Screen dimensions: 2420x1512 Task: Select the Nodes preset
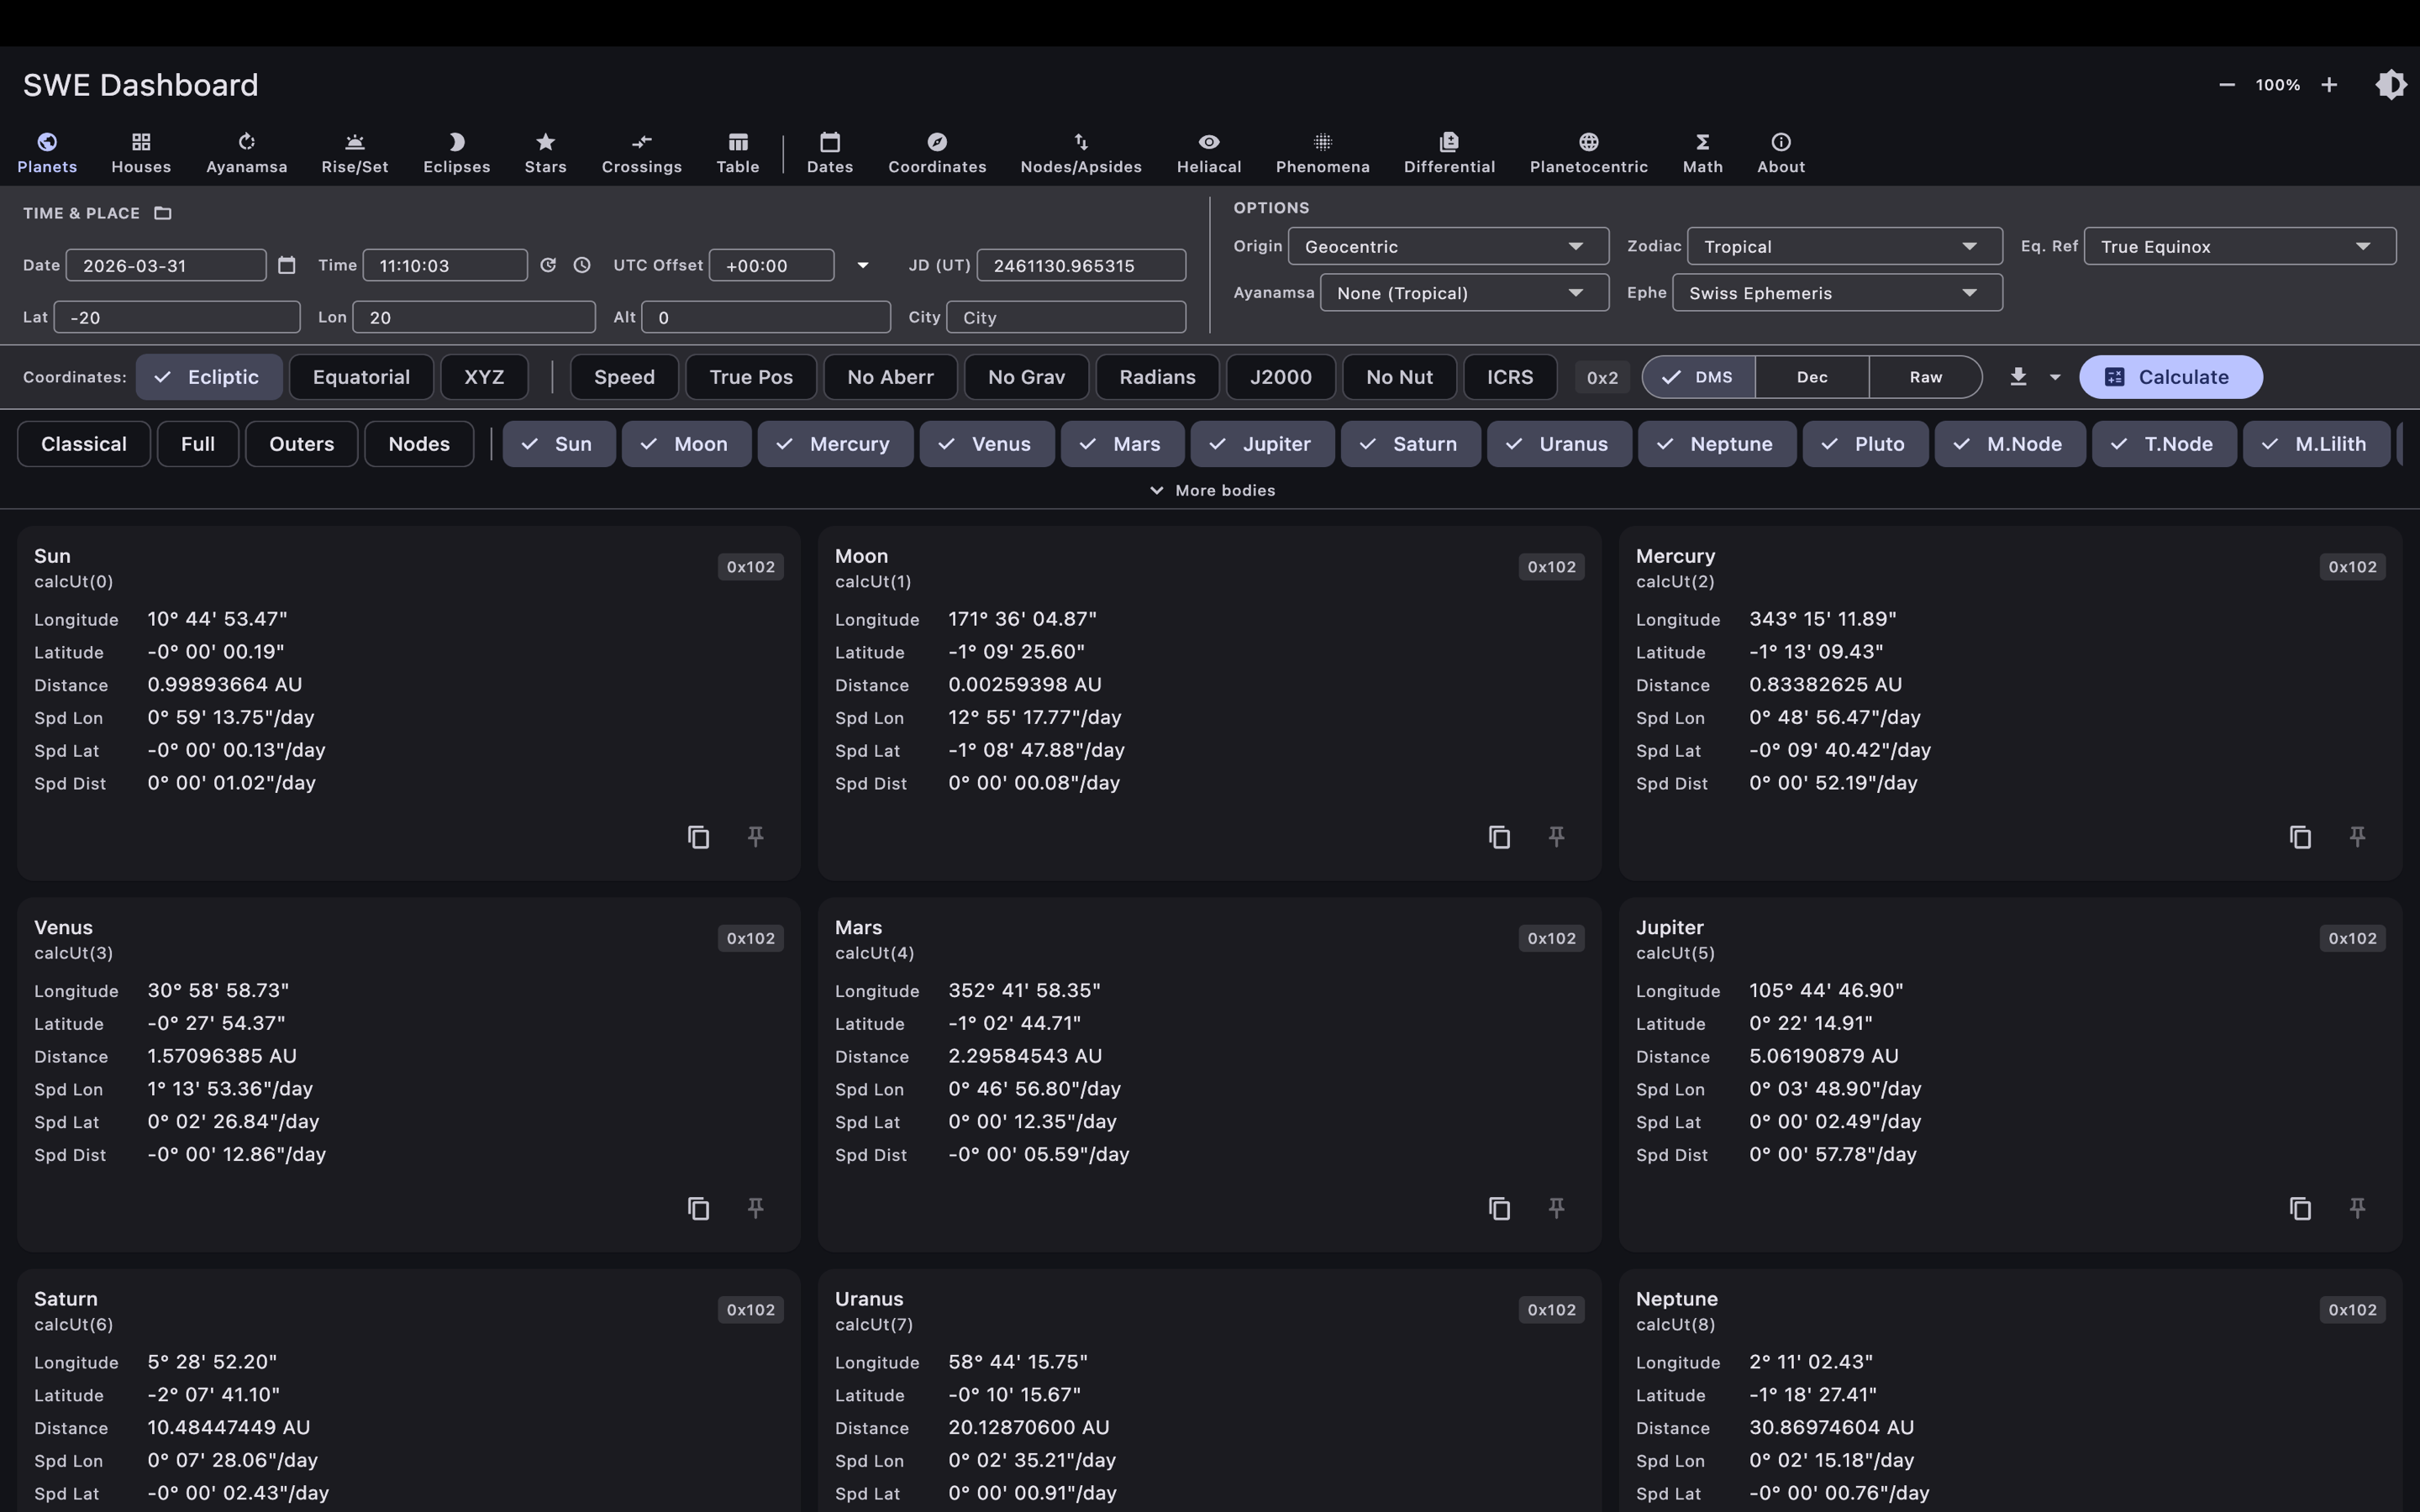coord(419,444)
